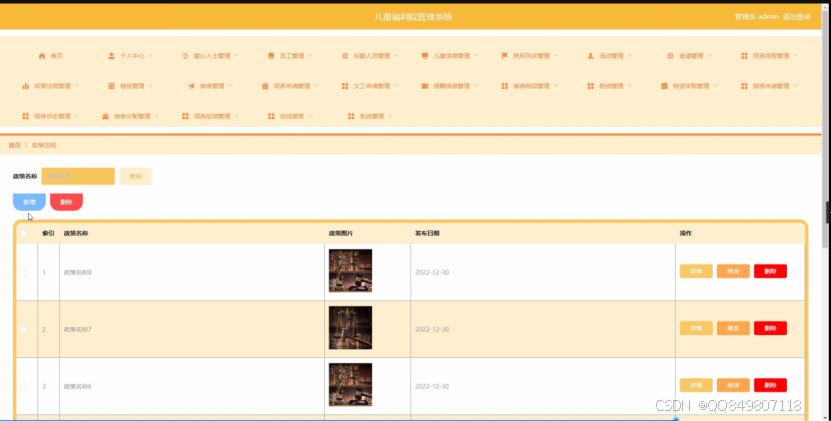831x421 pixels.
Task: Click the red 删除 button above the table
Action: (x=66, y=202)
